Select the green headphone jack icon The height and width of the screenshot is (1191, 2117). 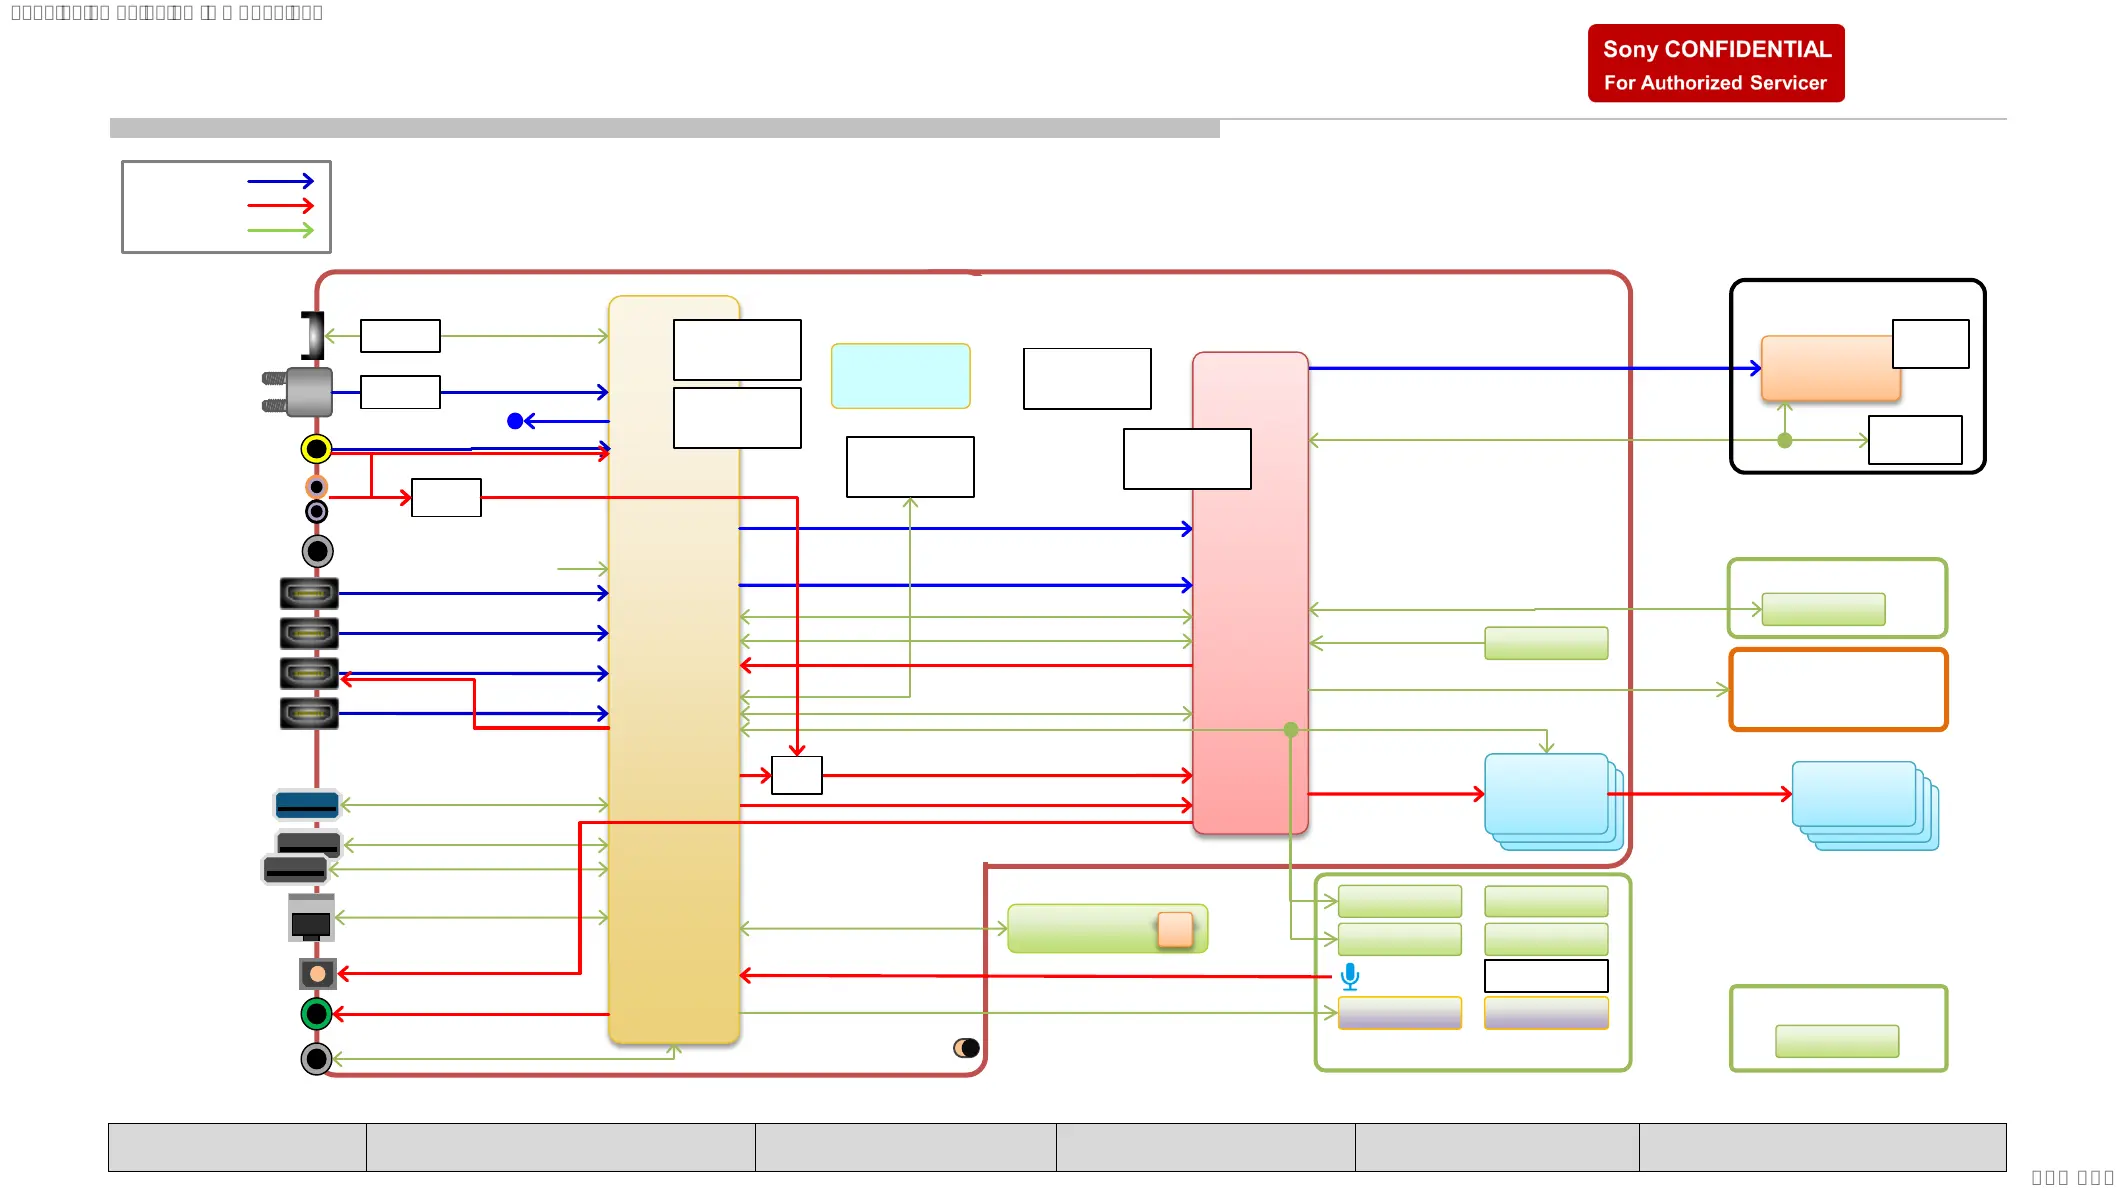click(316, 1014)
